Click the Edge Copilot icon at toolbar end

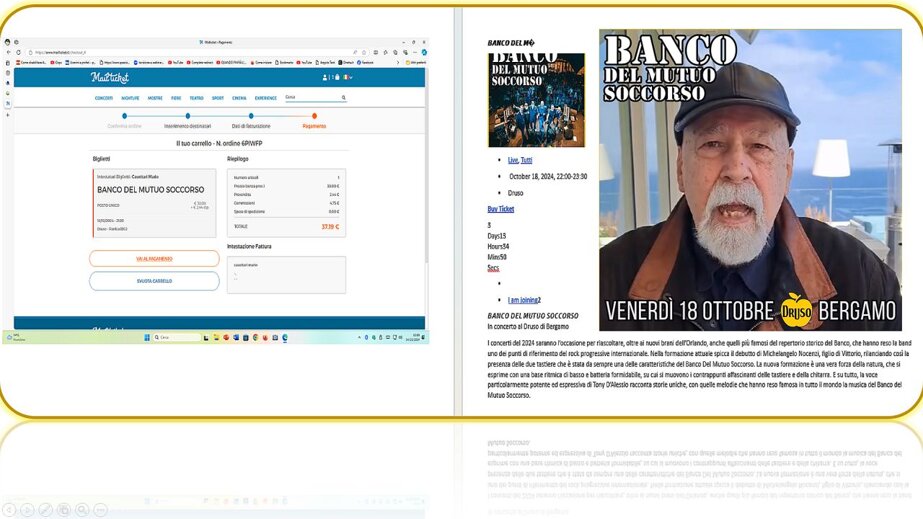click(424, 52)
